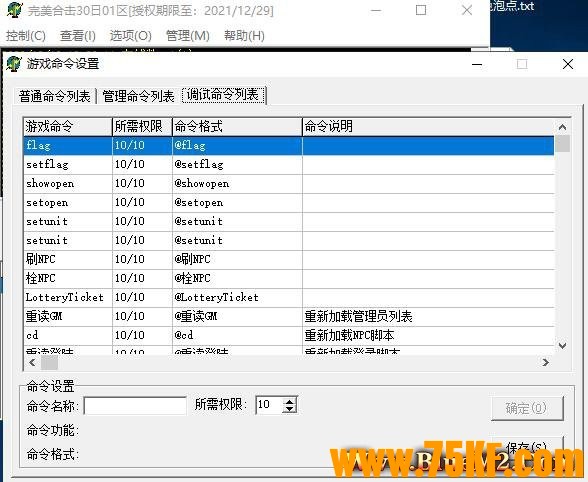588x482 pixels.
Task: Increase 所需权限 value with spinner up arrow
Action: coord(290,402)
